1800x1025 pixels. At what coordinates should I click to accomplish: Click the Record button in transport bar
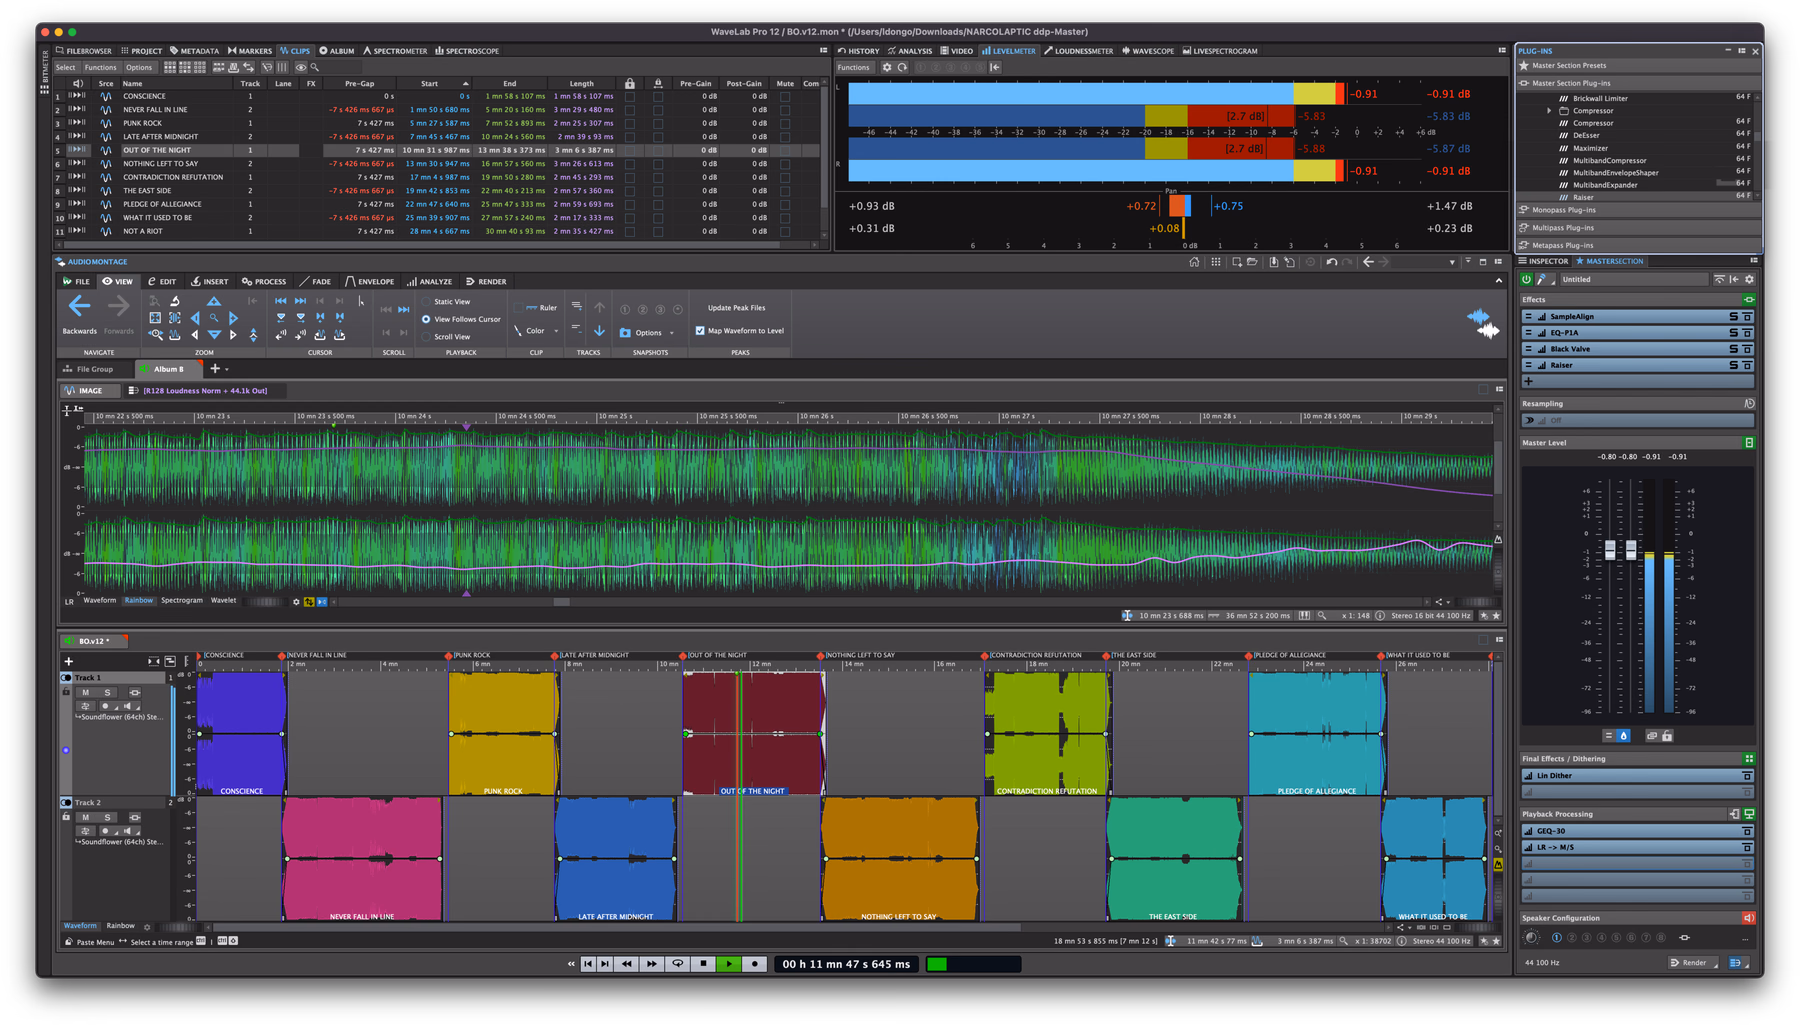[754, 964]
